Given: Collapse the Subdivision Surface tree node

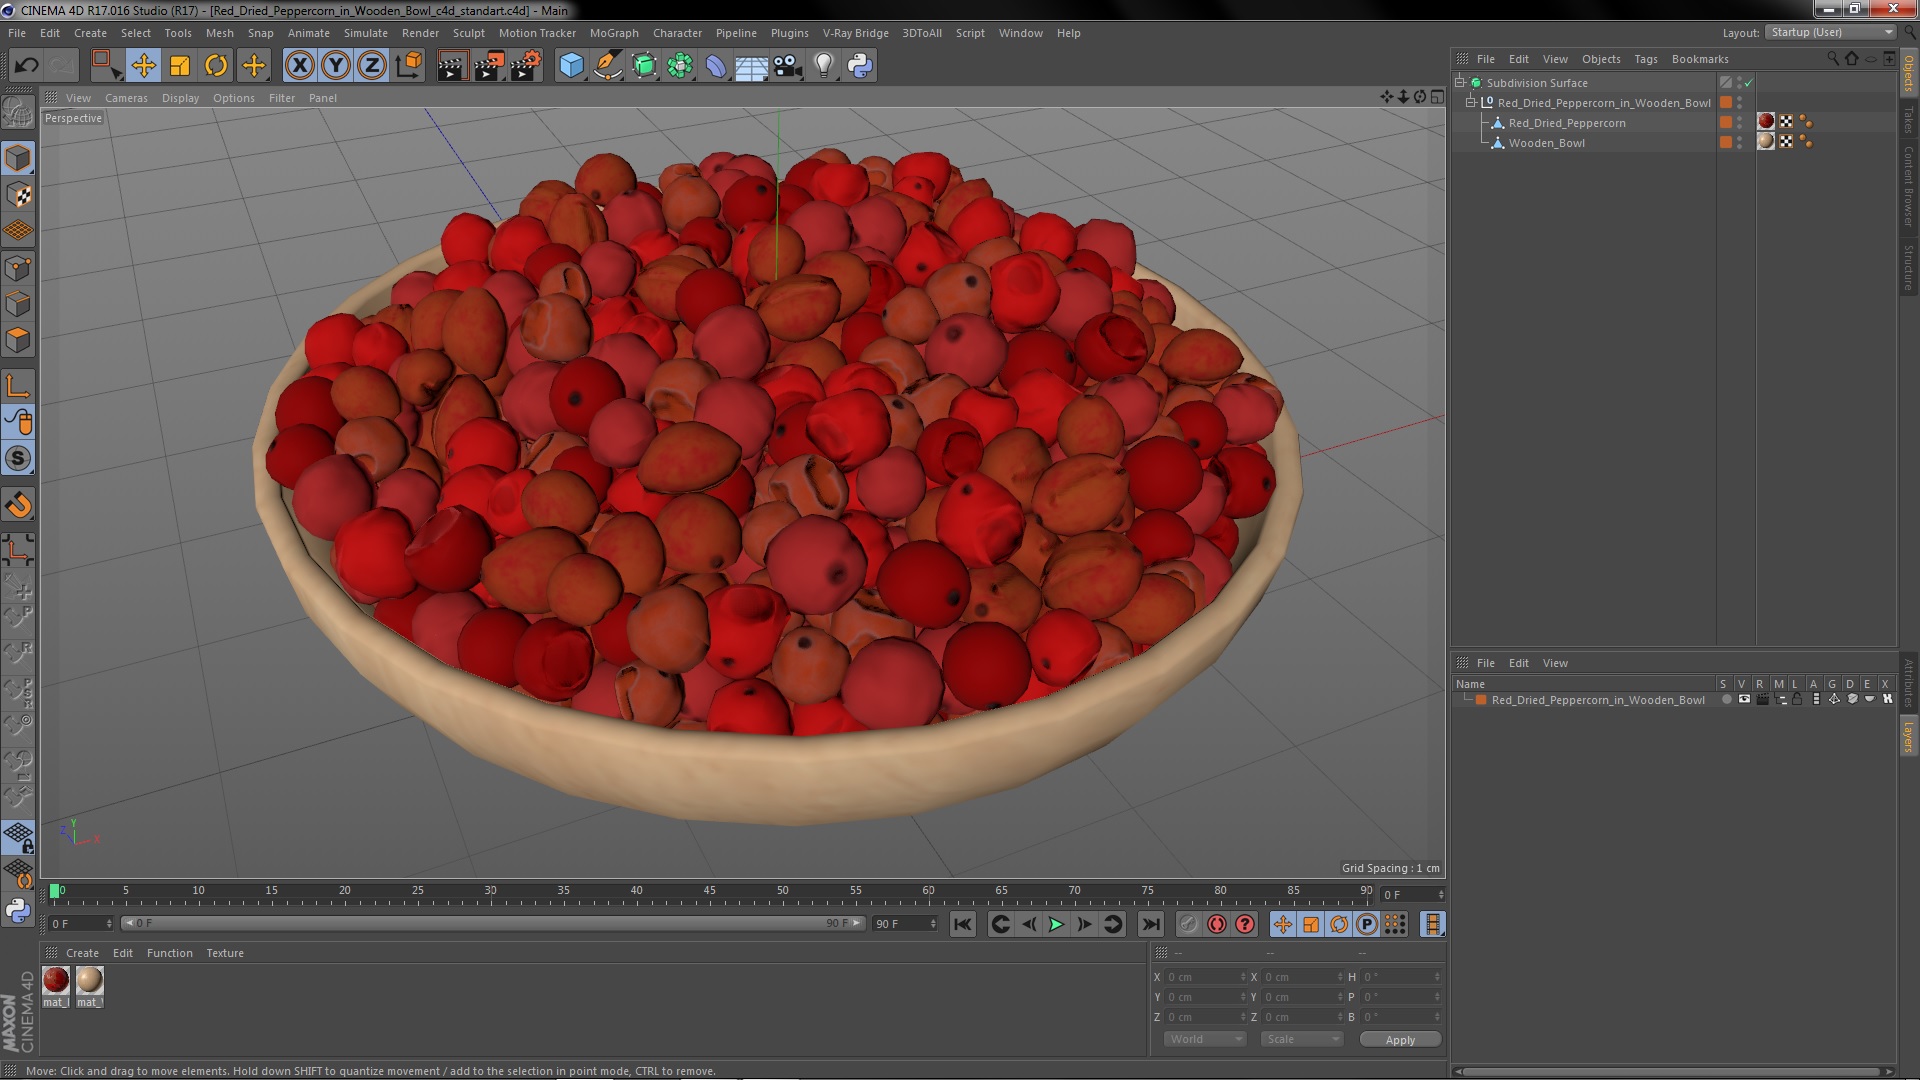Looking at the screenshot, I should point(1460,83).
